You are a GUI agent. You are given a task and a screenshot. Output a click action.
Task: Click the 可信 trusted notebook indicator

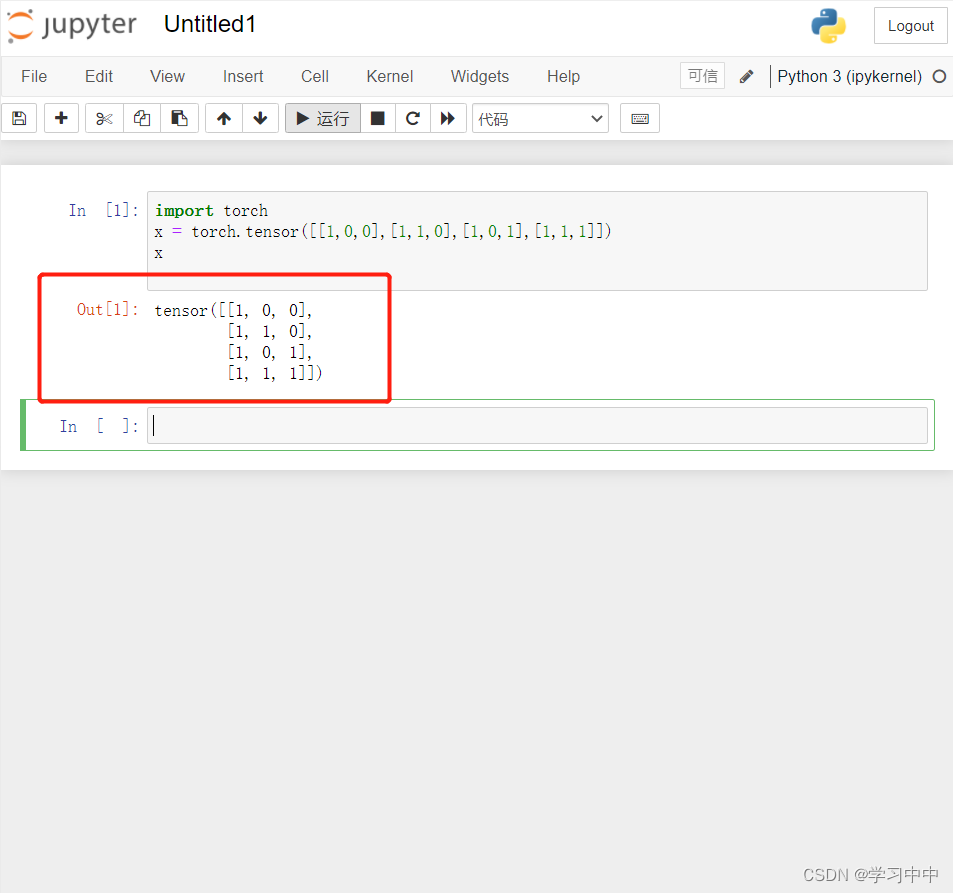tap(702, 75)
